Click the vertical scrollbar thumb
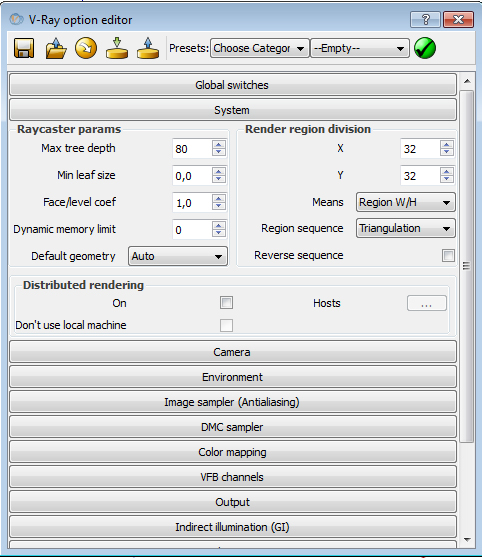The image size is (482, 558). coord(467,266)
